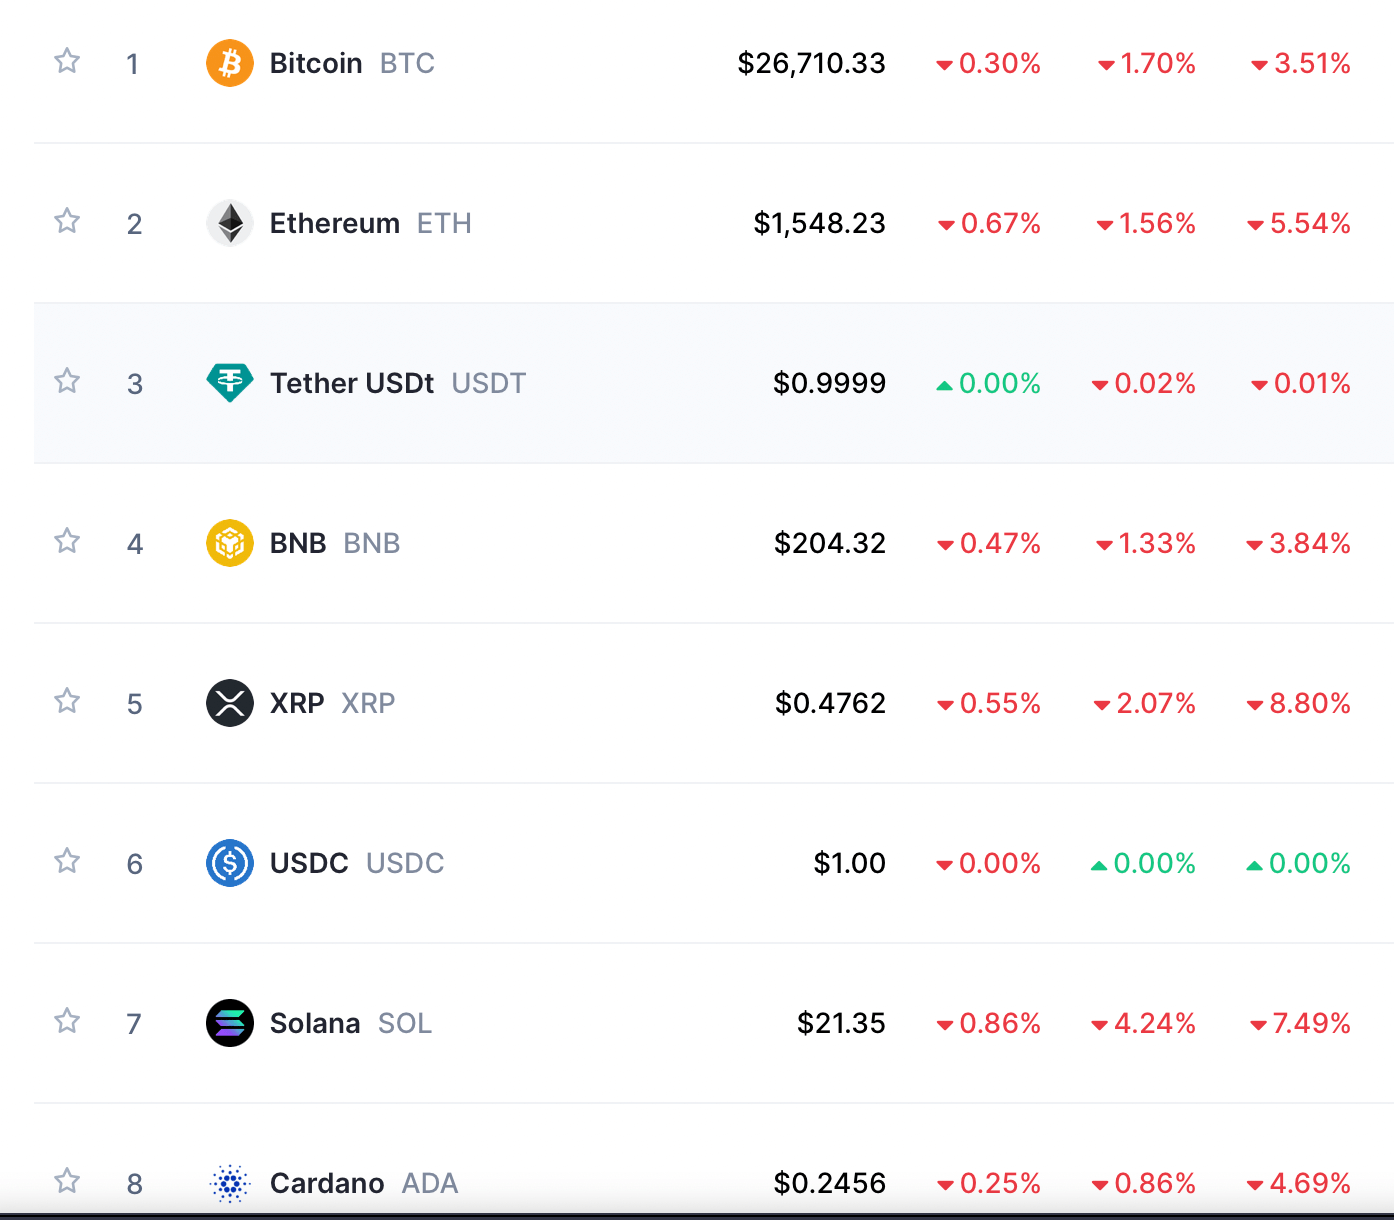Screen dimensions: 1394x1220
Task: Click the Solana logo icon
Action: pos(230,1023)
